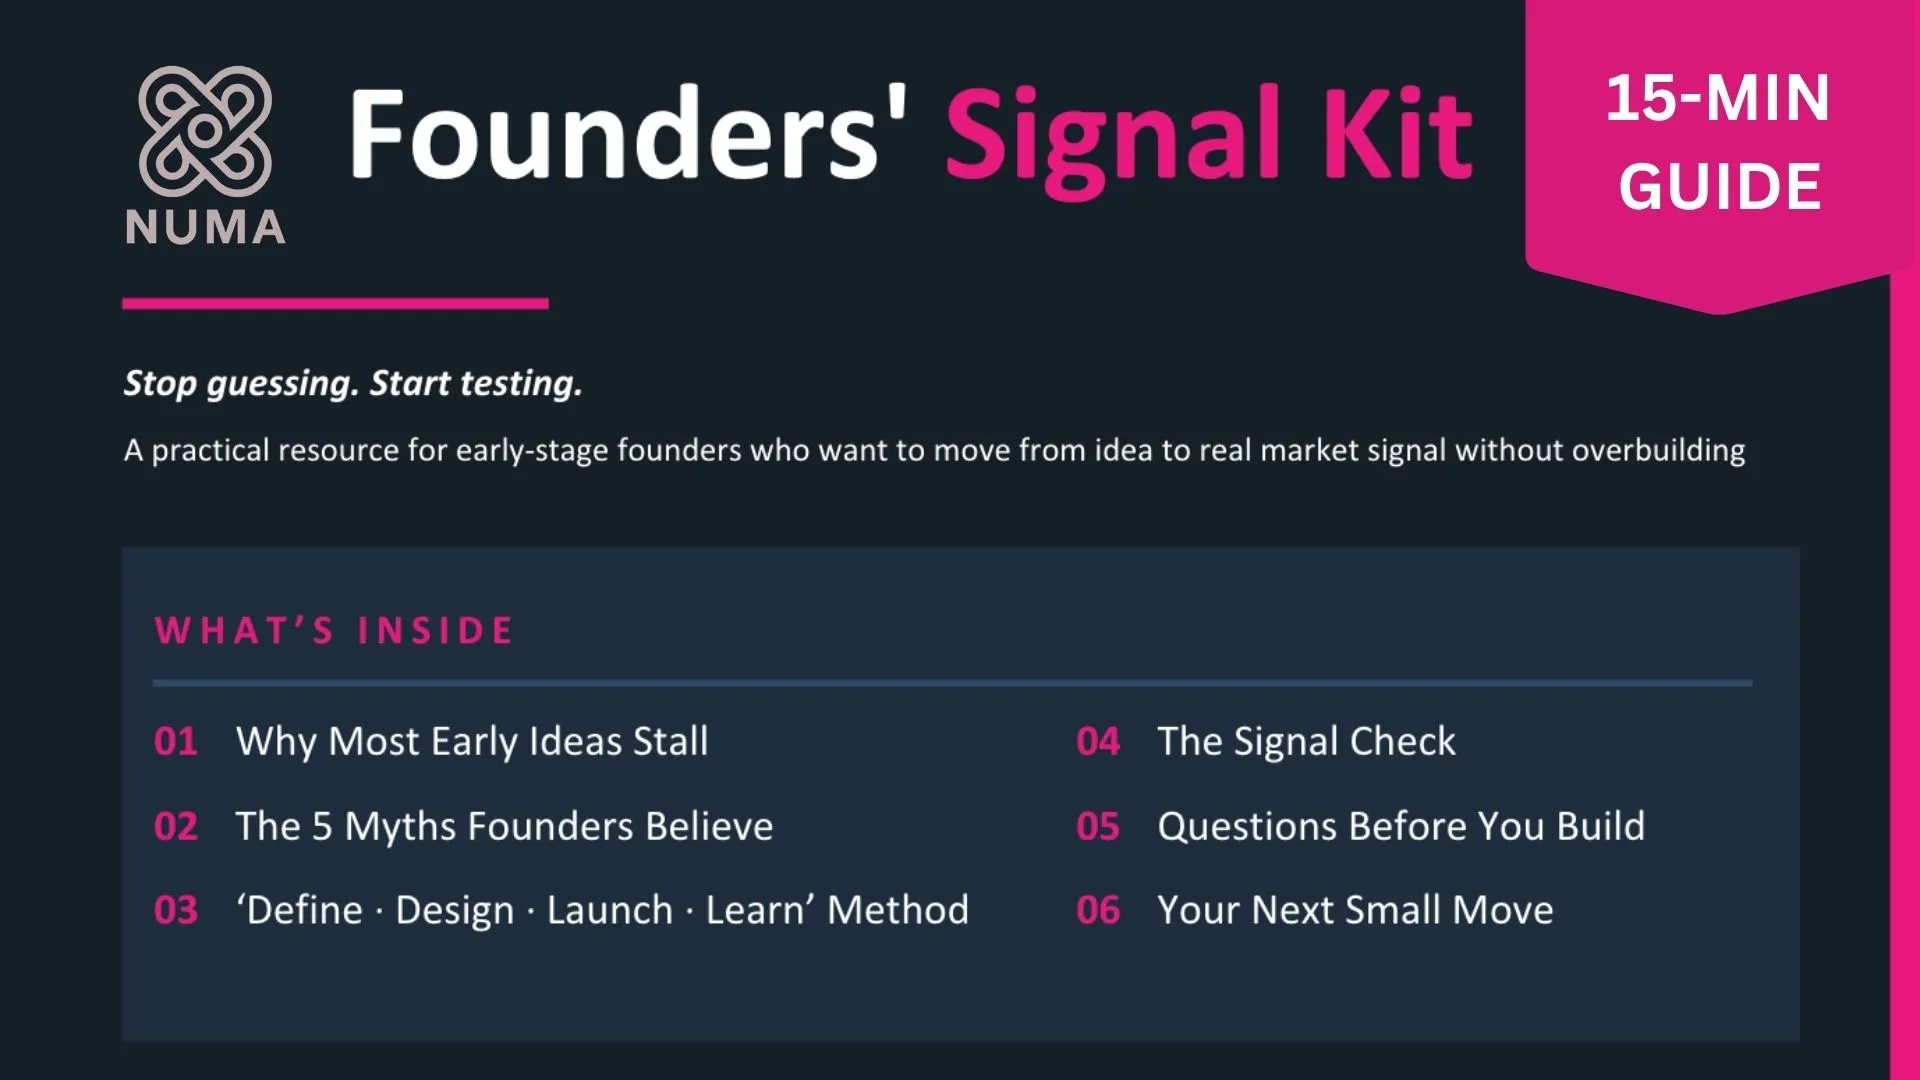Select the pink 05 number marker

1098,826
